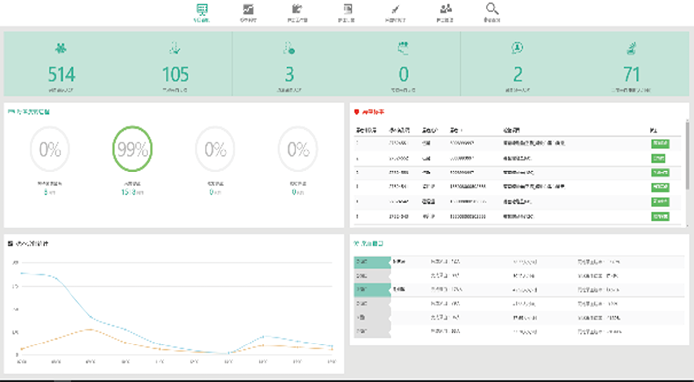The width and height of the screenshot is (694, 382).
Task: Select the statistic value 3
Action: coord(289,74)
